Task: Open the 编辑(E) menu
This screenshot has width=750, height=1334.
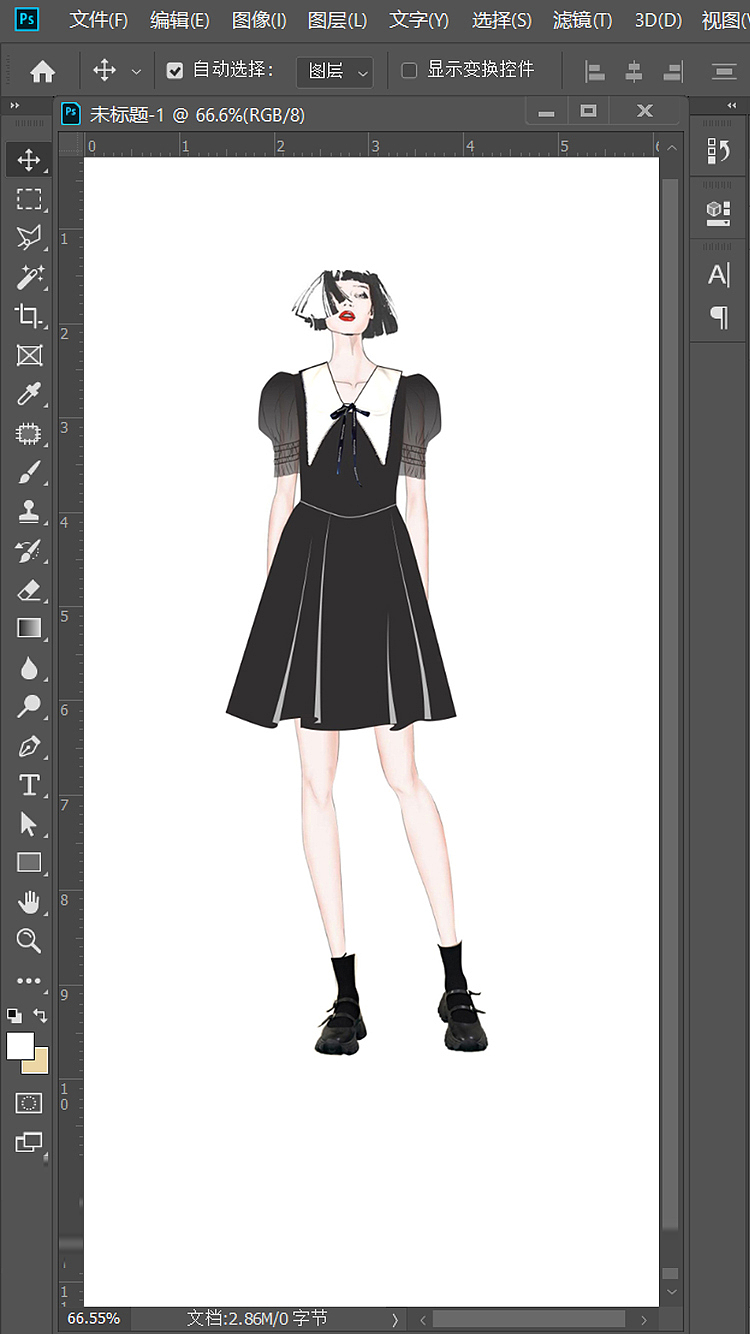Action: pyautogui.click(x=180, y=20)
